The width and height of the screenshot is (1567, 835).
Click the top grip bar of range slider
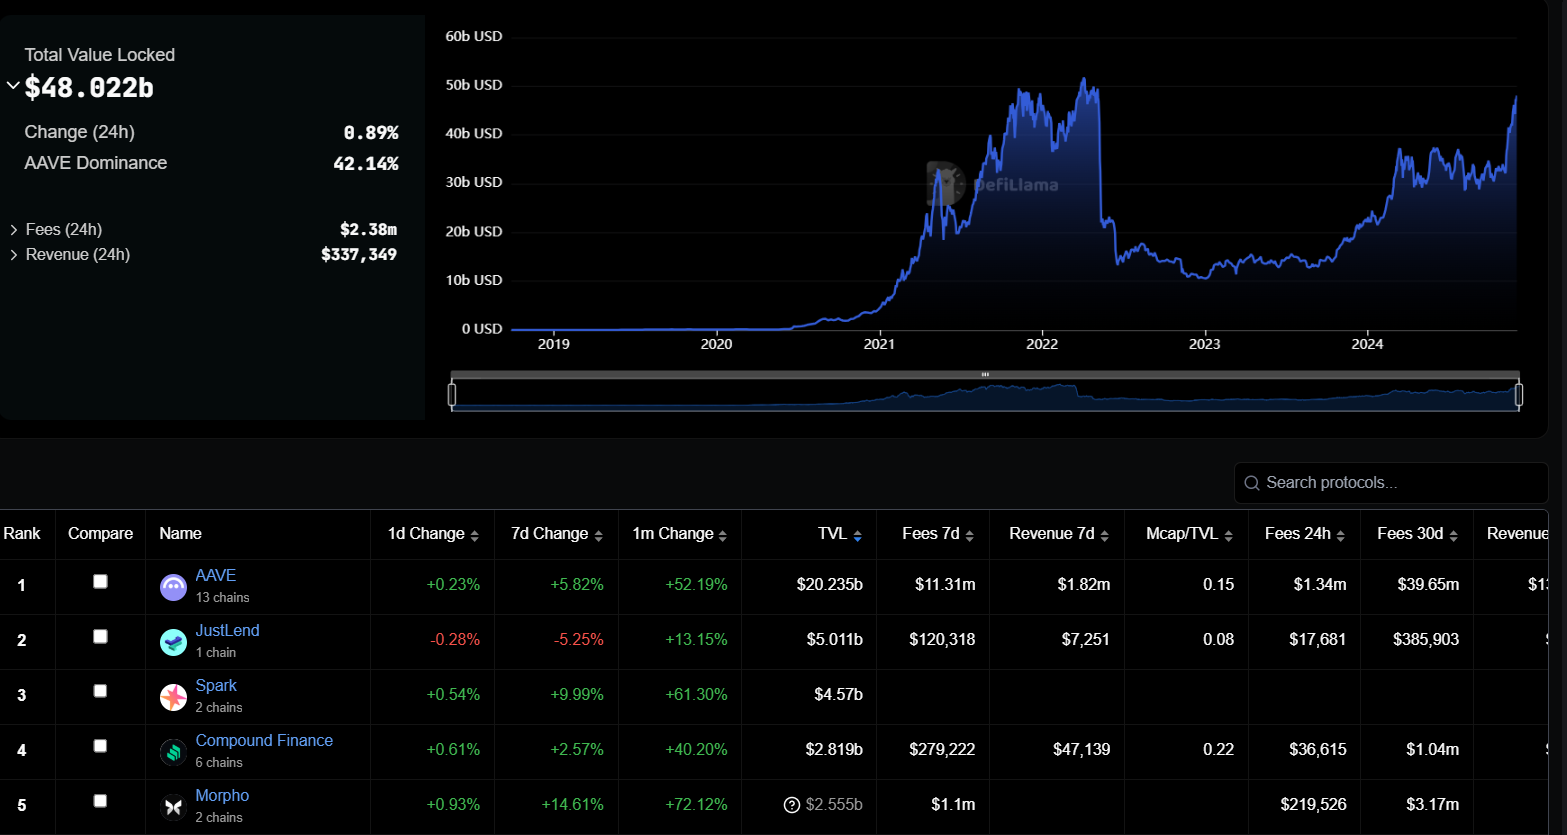985,375
